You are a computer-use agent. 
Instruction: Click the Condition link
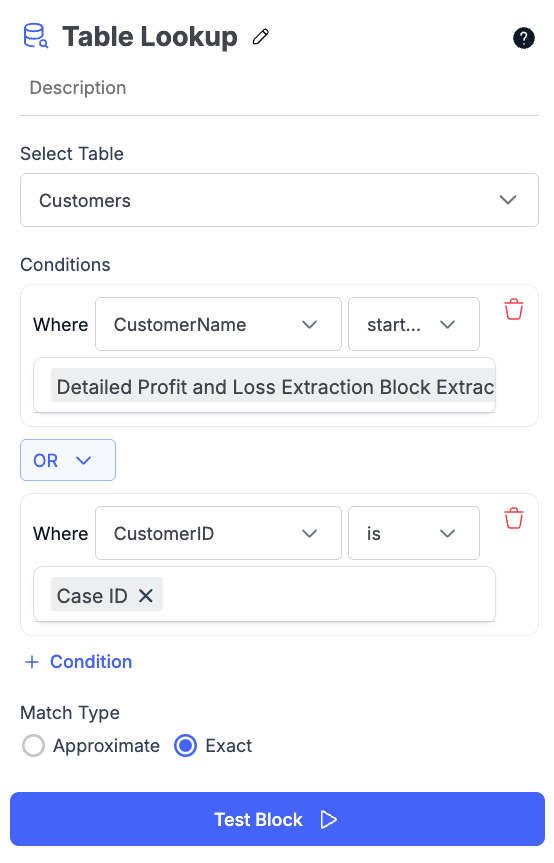(x=91, y=662)
